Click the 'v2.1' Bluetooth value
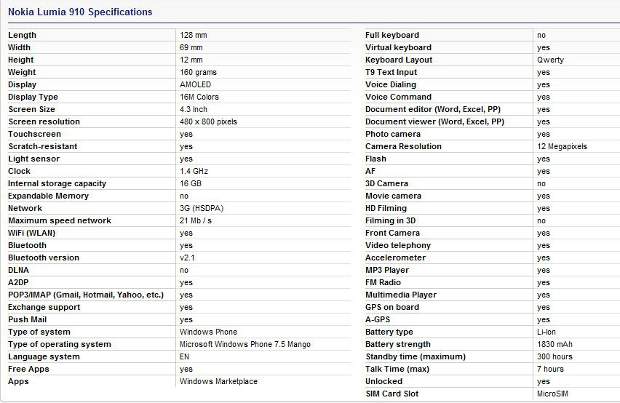 (x=187, y=257)
